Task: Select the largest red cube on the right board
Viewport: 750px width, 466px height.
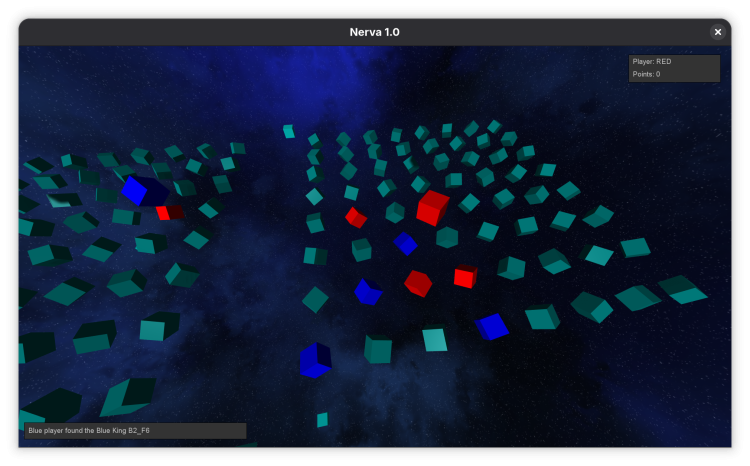Action: tap(432, 208)
